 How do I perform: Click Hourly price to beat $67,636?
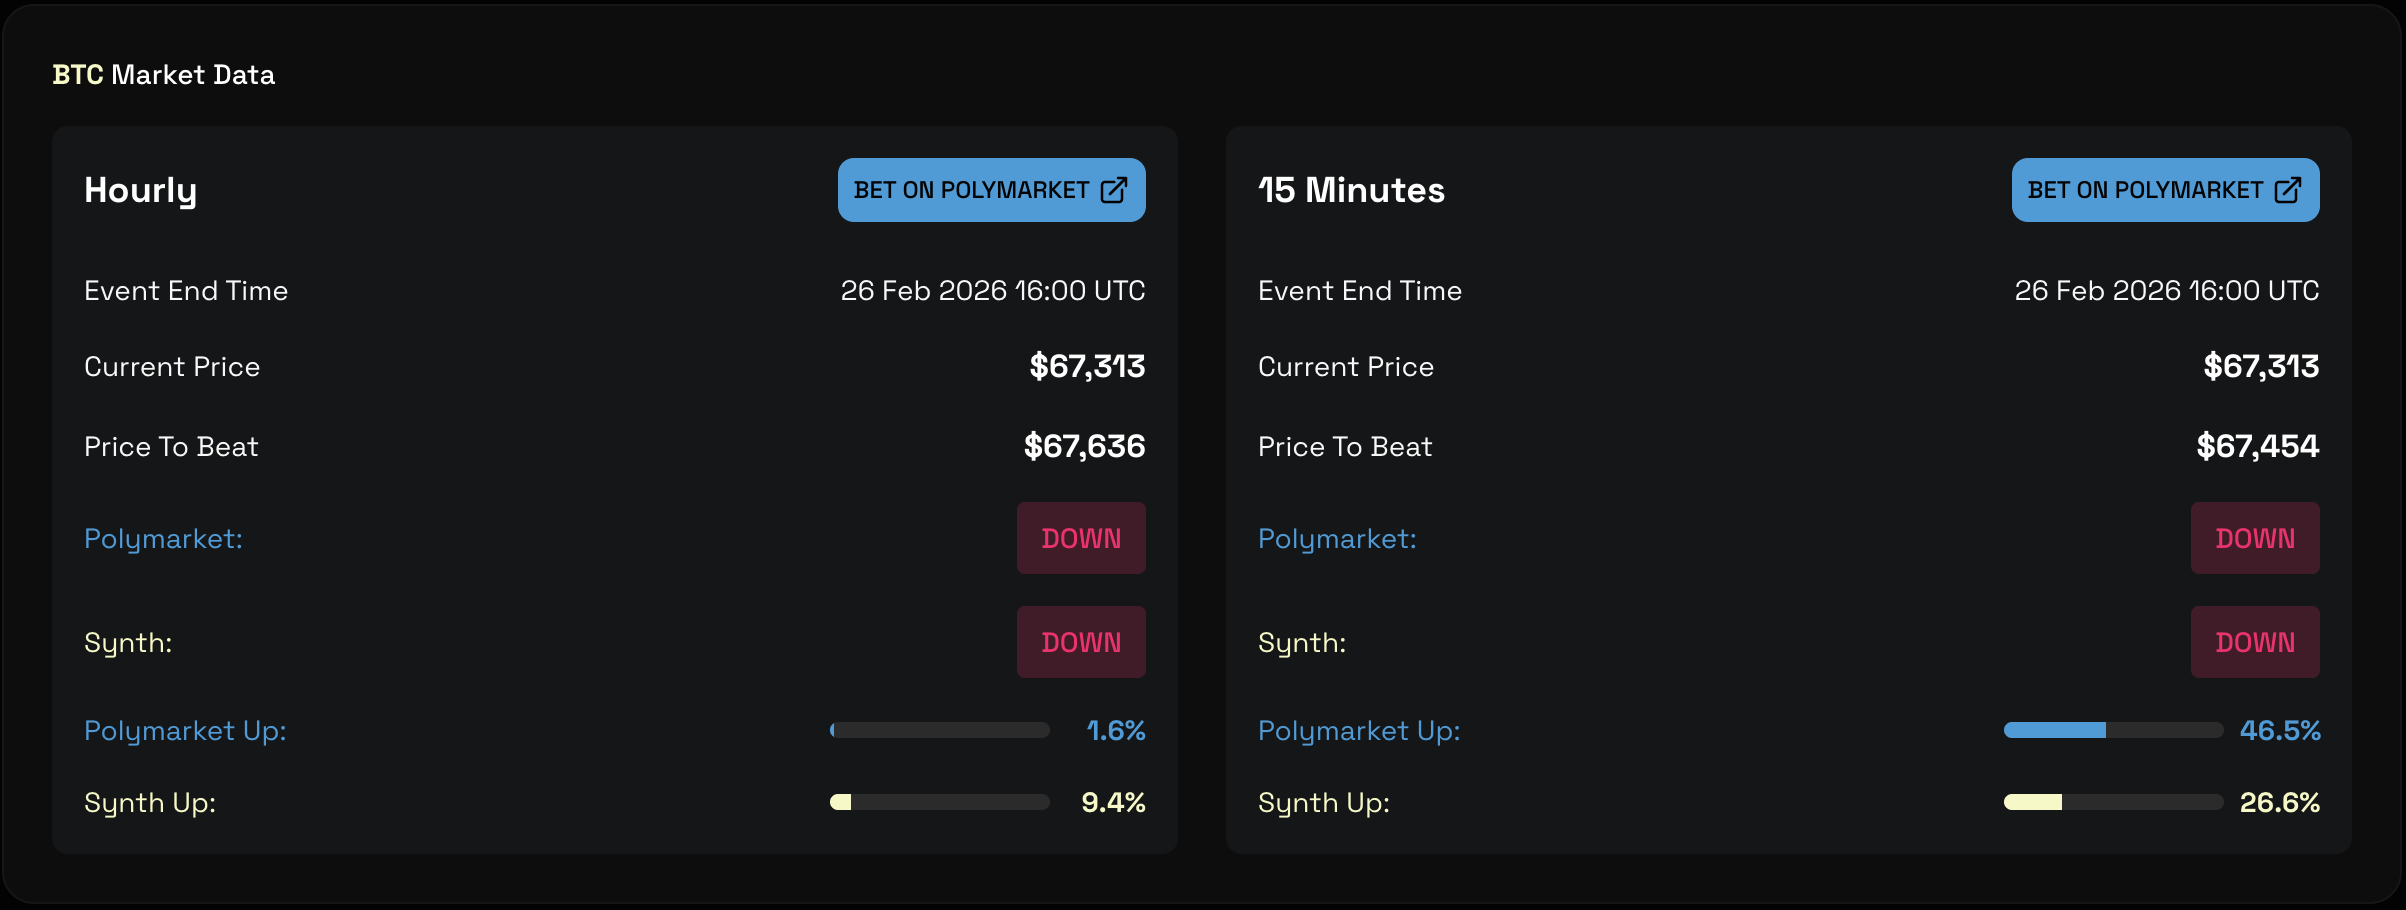(x=1084, y=446)
